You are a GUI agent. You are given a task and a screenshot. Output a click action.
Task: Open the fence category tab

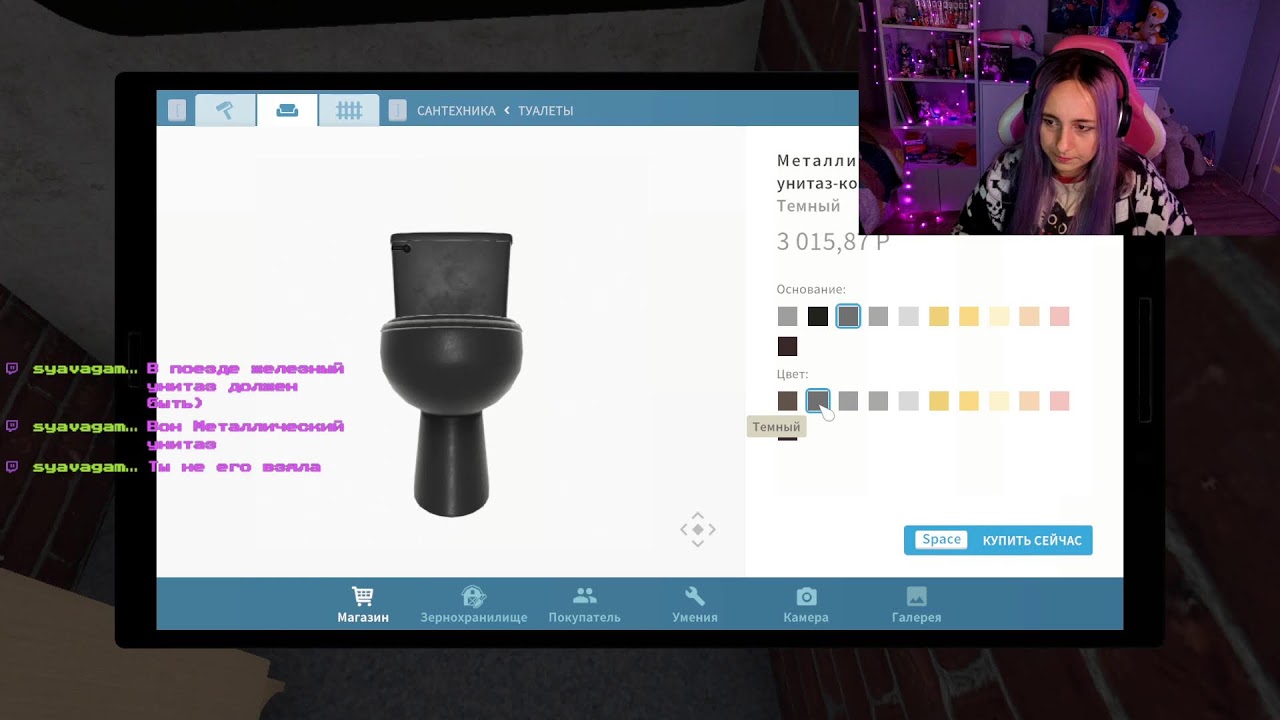349,110
